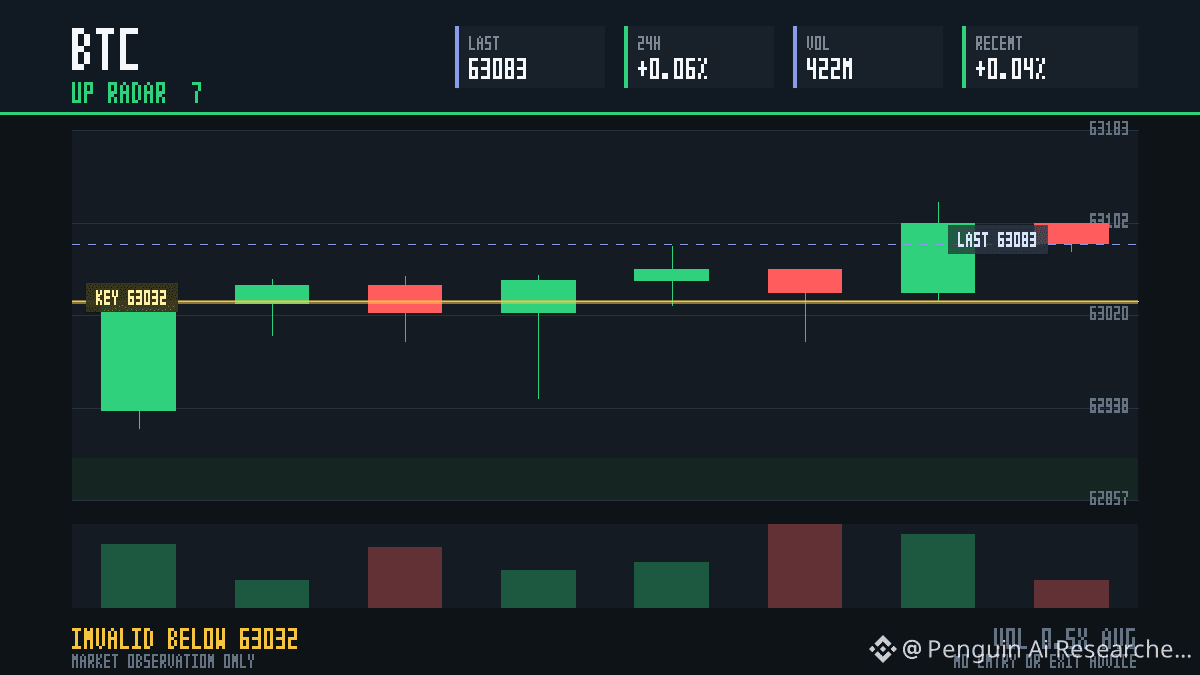Select the 63020 price axis label
Screen dimensions: 1200x675
coord(1109,313)
